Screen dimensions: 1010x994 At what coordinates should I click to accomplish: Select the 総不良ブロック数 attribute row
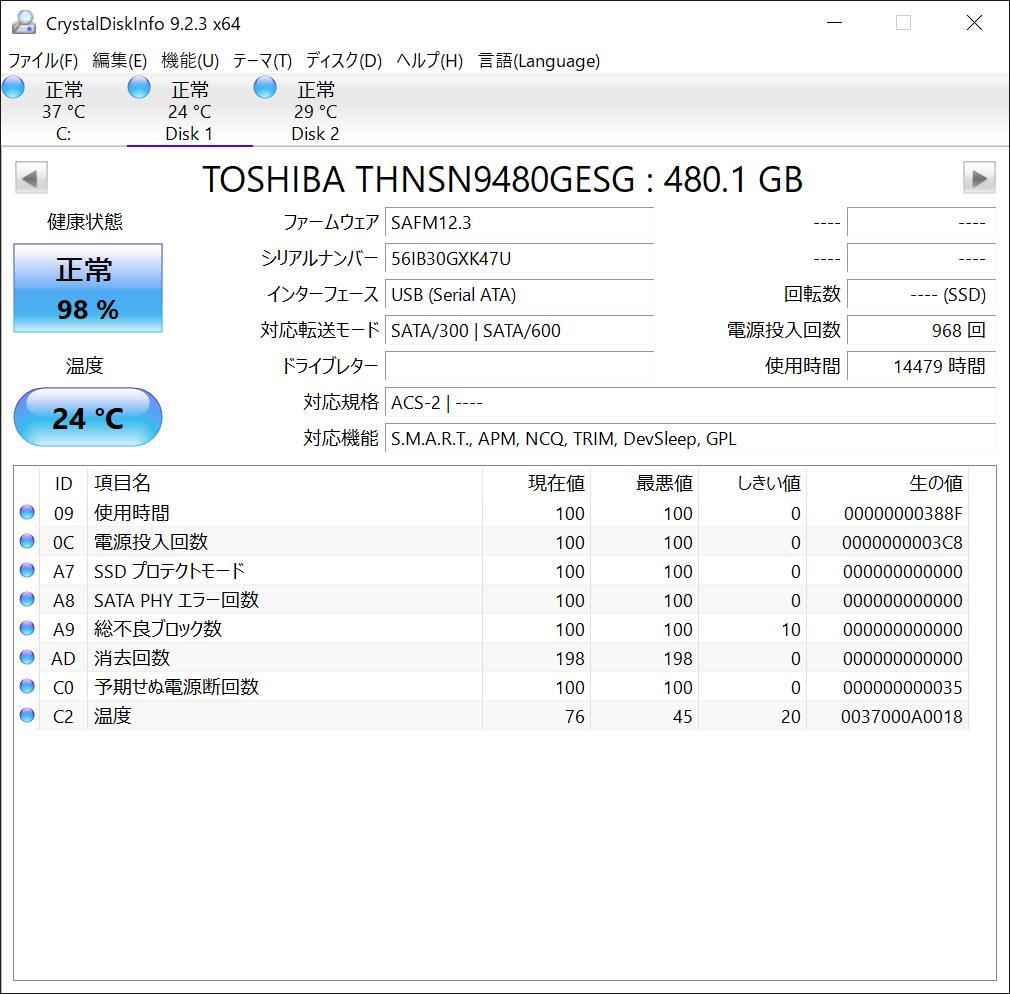pyautogui.click(x=491, y=629)
